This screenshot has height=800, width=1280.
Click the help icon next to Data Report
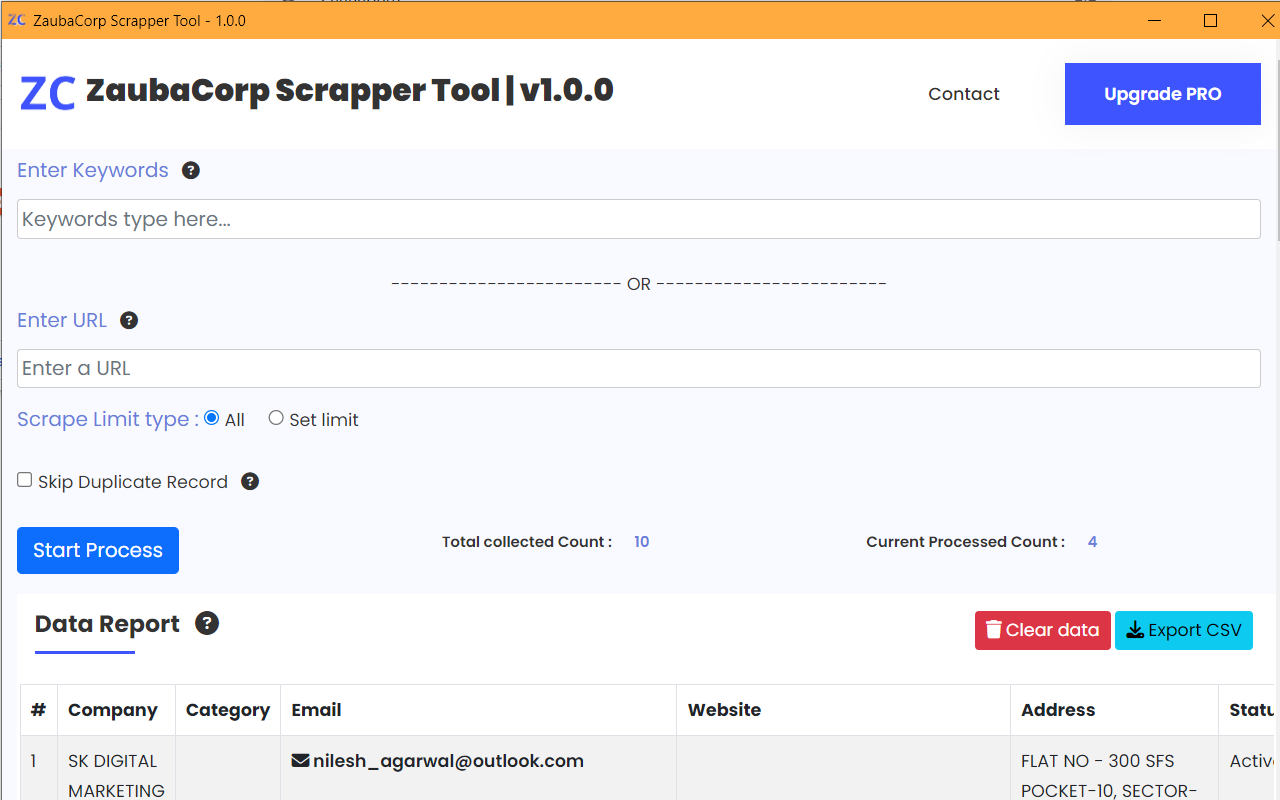pyautogui.click(x=207, y=623)
